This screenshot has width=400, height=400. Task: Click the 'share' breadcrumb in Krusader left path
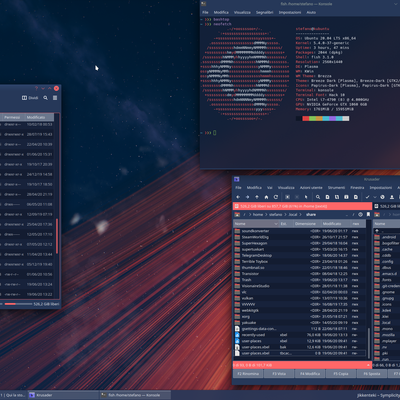pos(311,214)
